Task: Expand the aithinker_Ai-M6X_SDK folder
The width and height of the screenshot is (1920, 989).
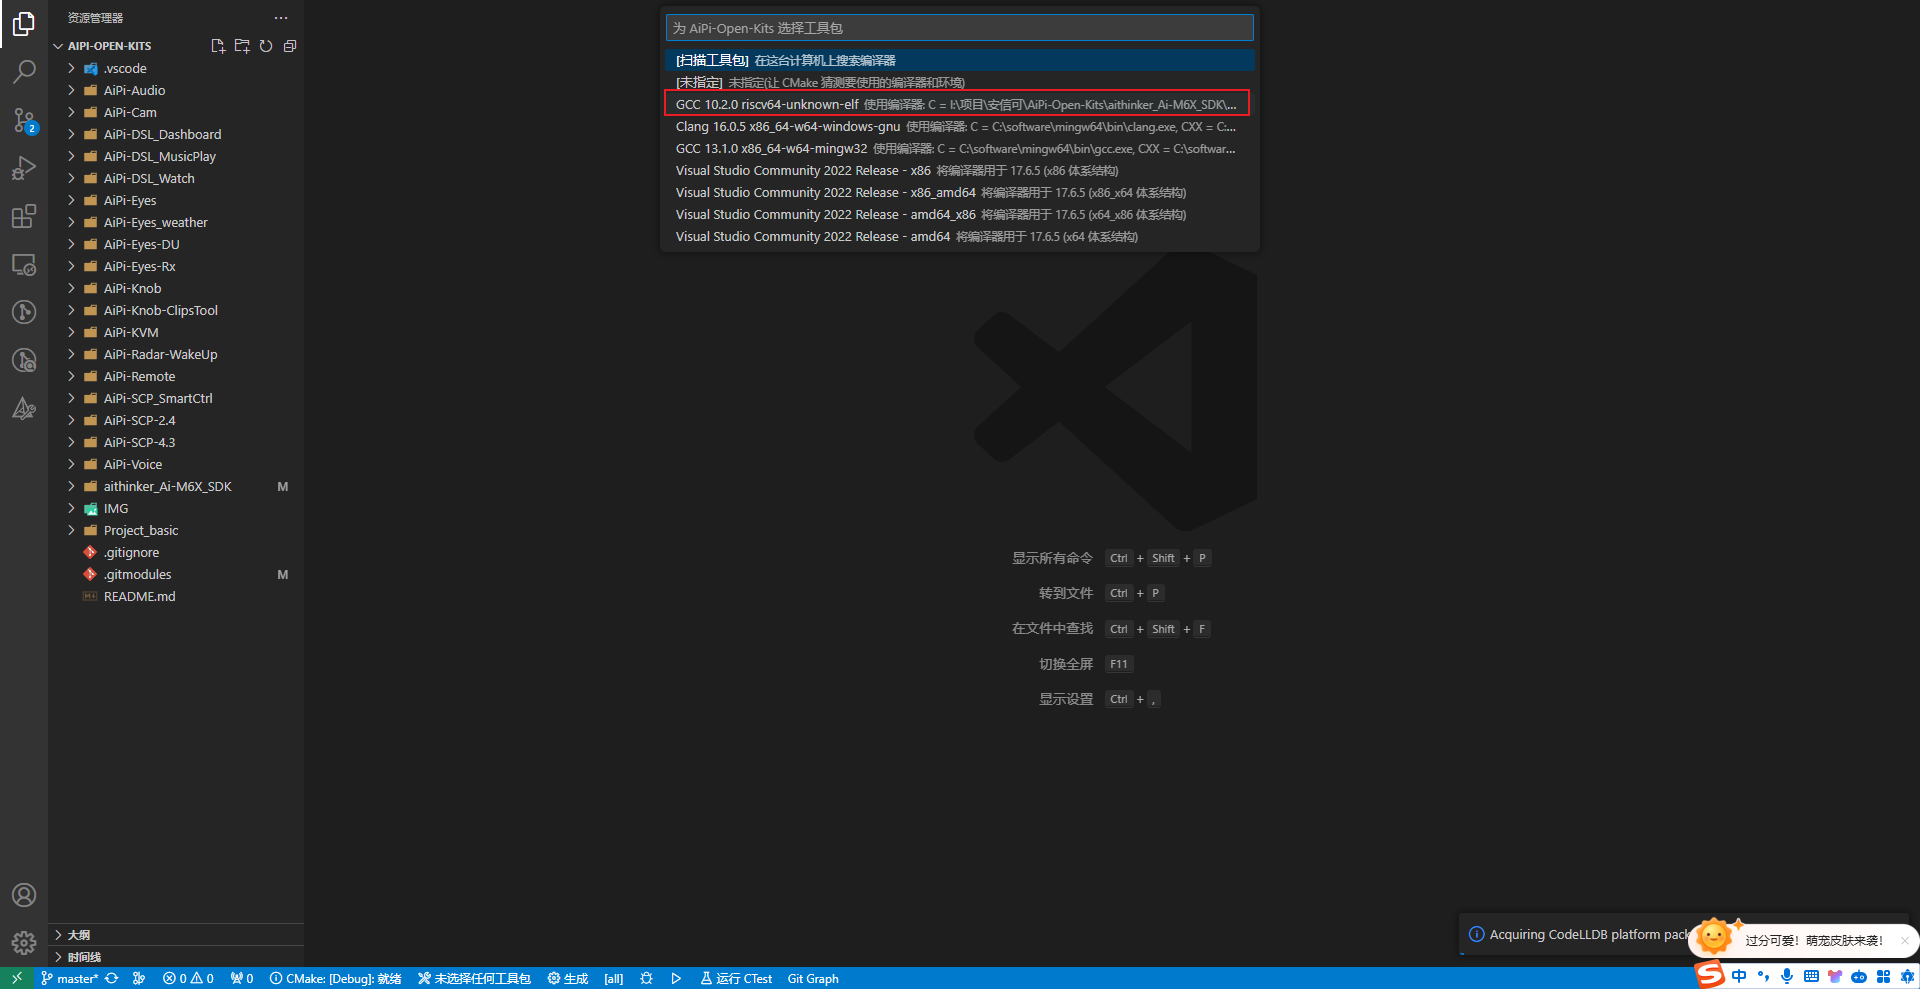Action: (x=176, y=486)
